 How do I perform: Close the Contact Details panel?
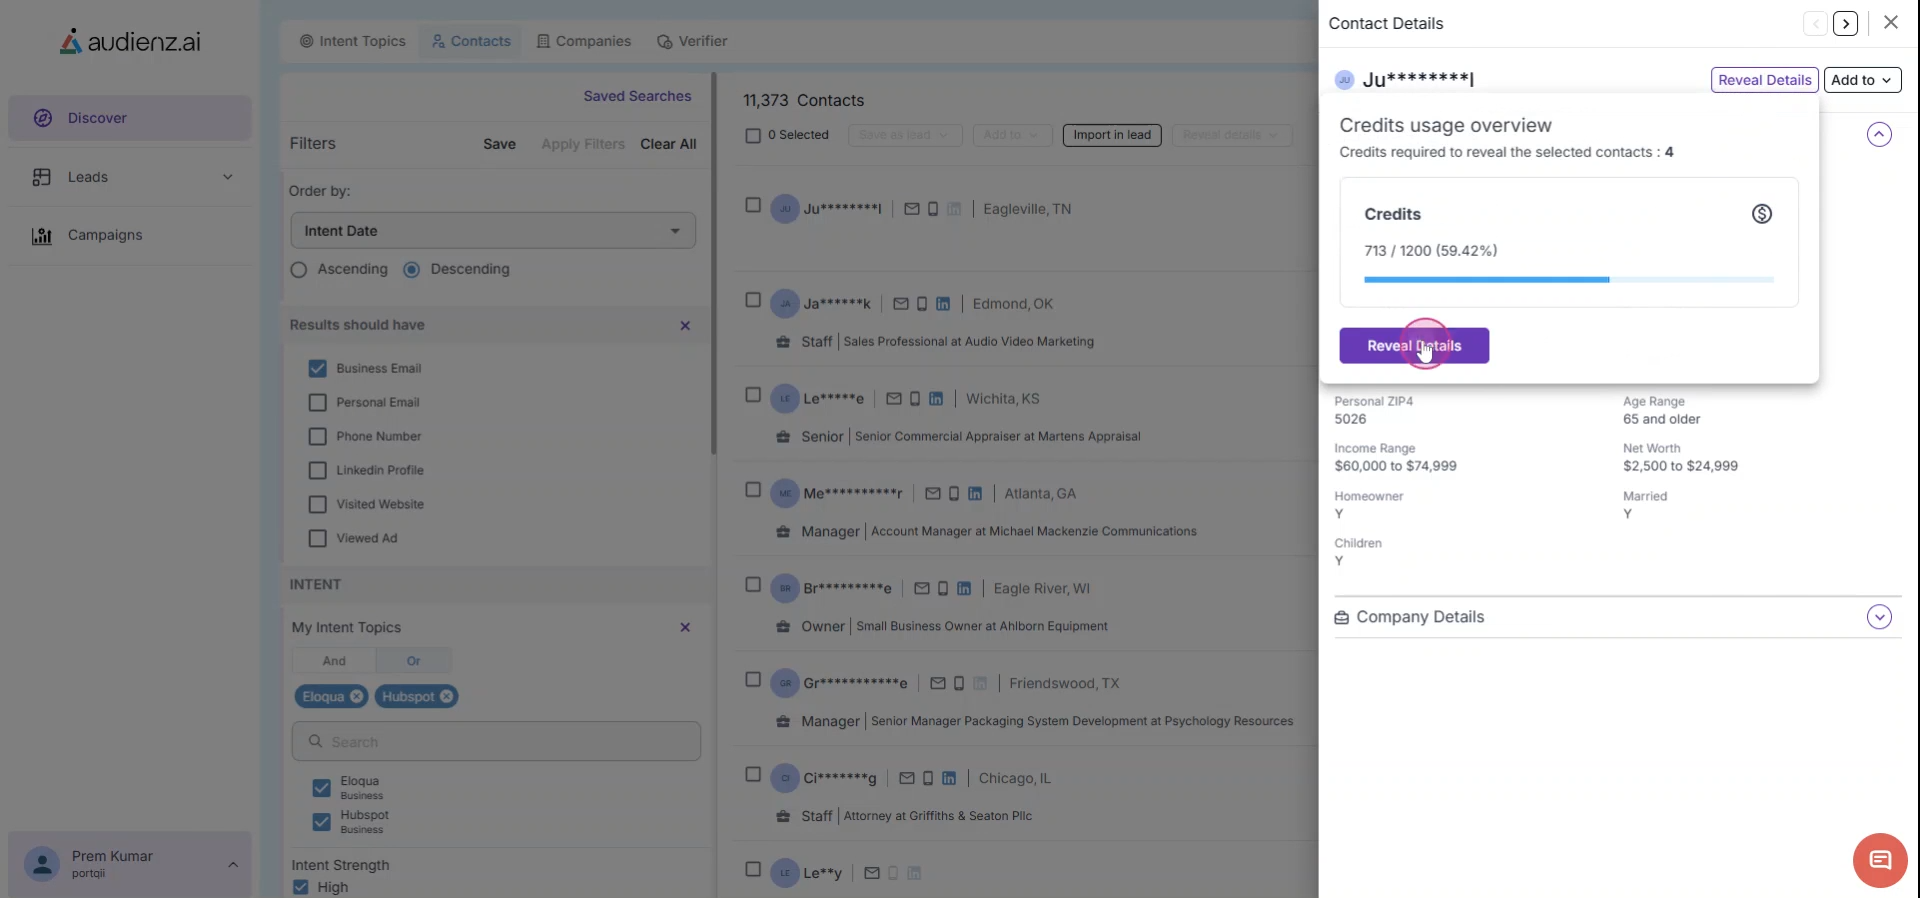click(x=1890, y=23)
